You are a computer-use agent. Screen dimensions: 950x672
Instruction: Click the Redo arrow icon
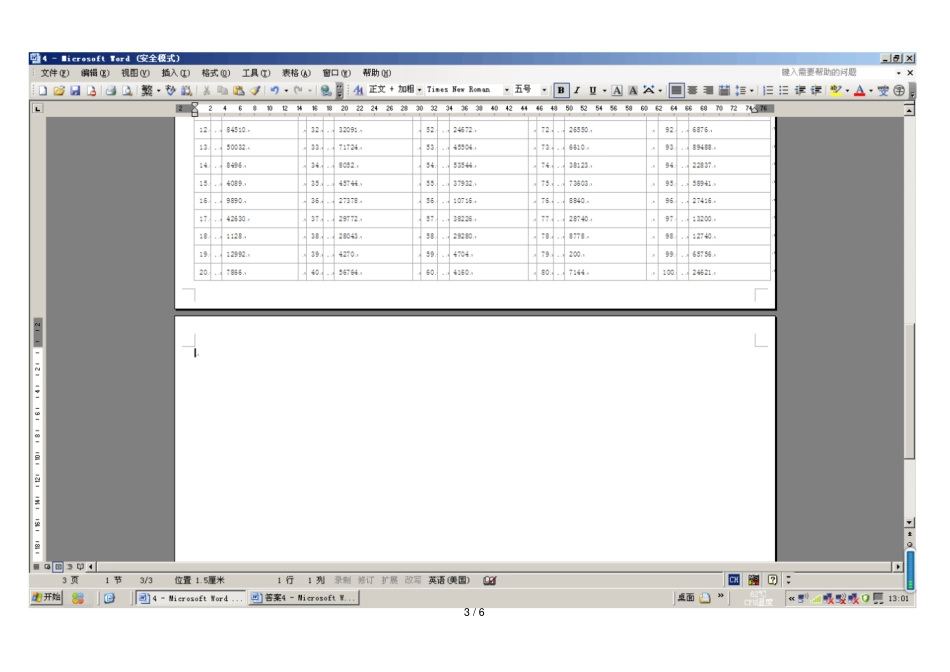coord(298,90)
